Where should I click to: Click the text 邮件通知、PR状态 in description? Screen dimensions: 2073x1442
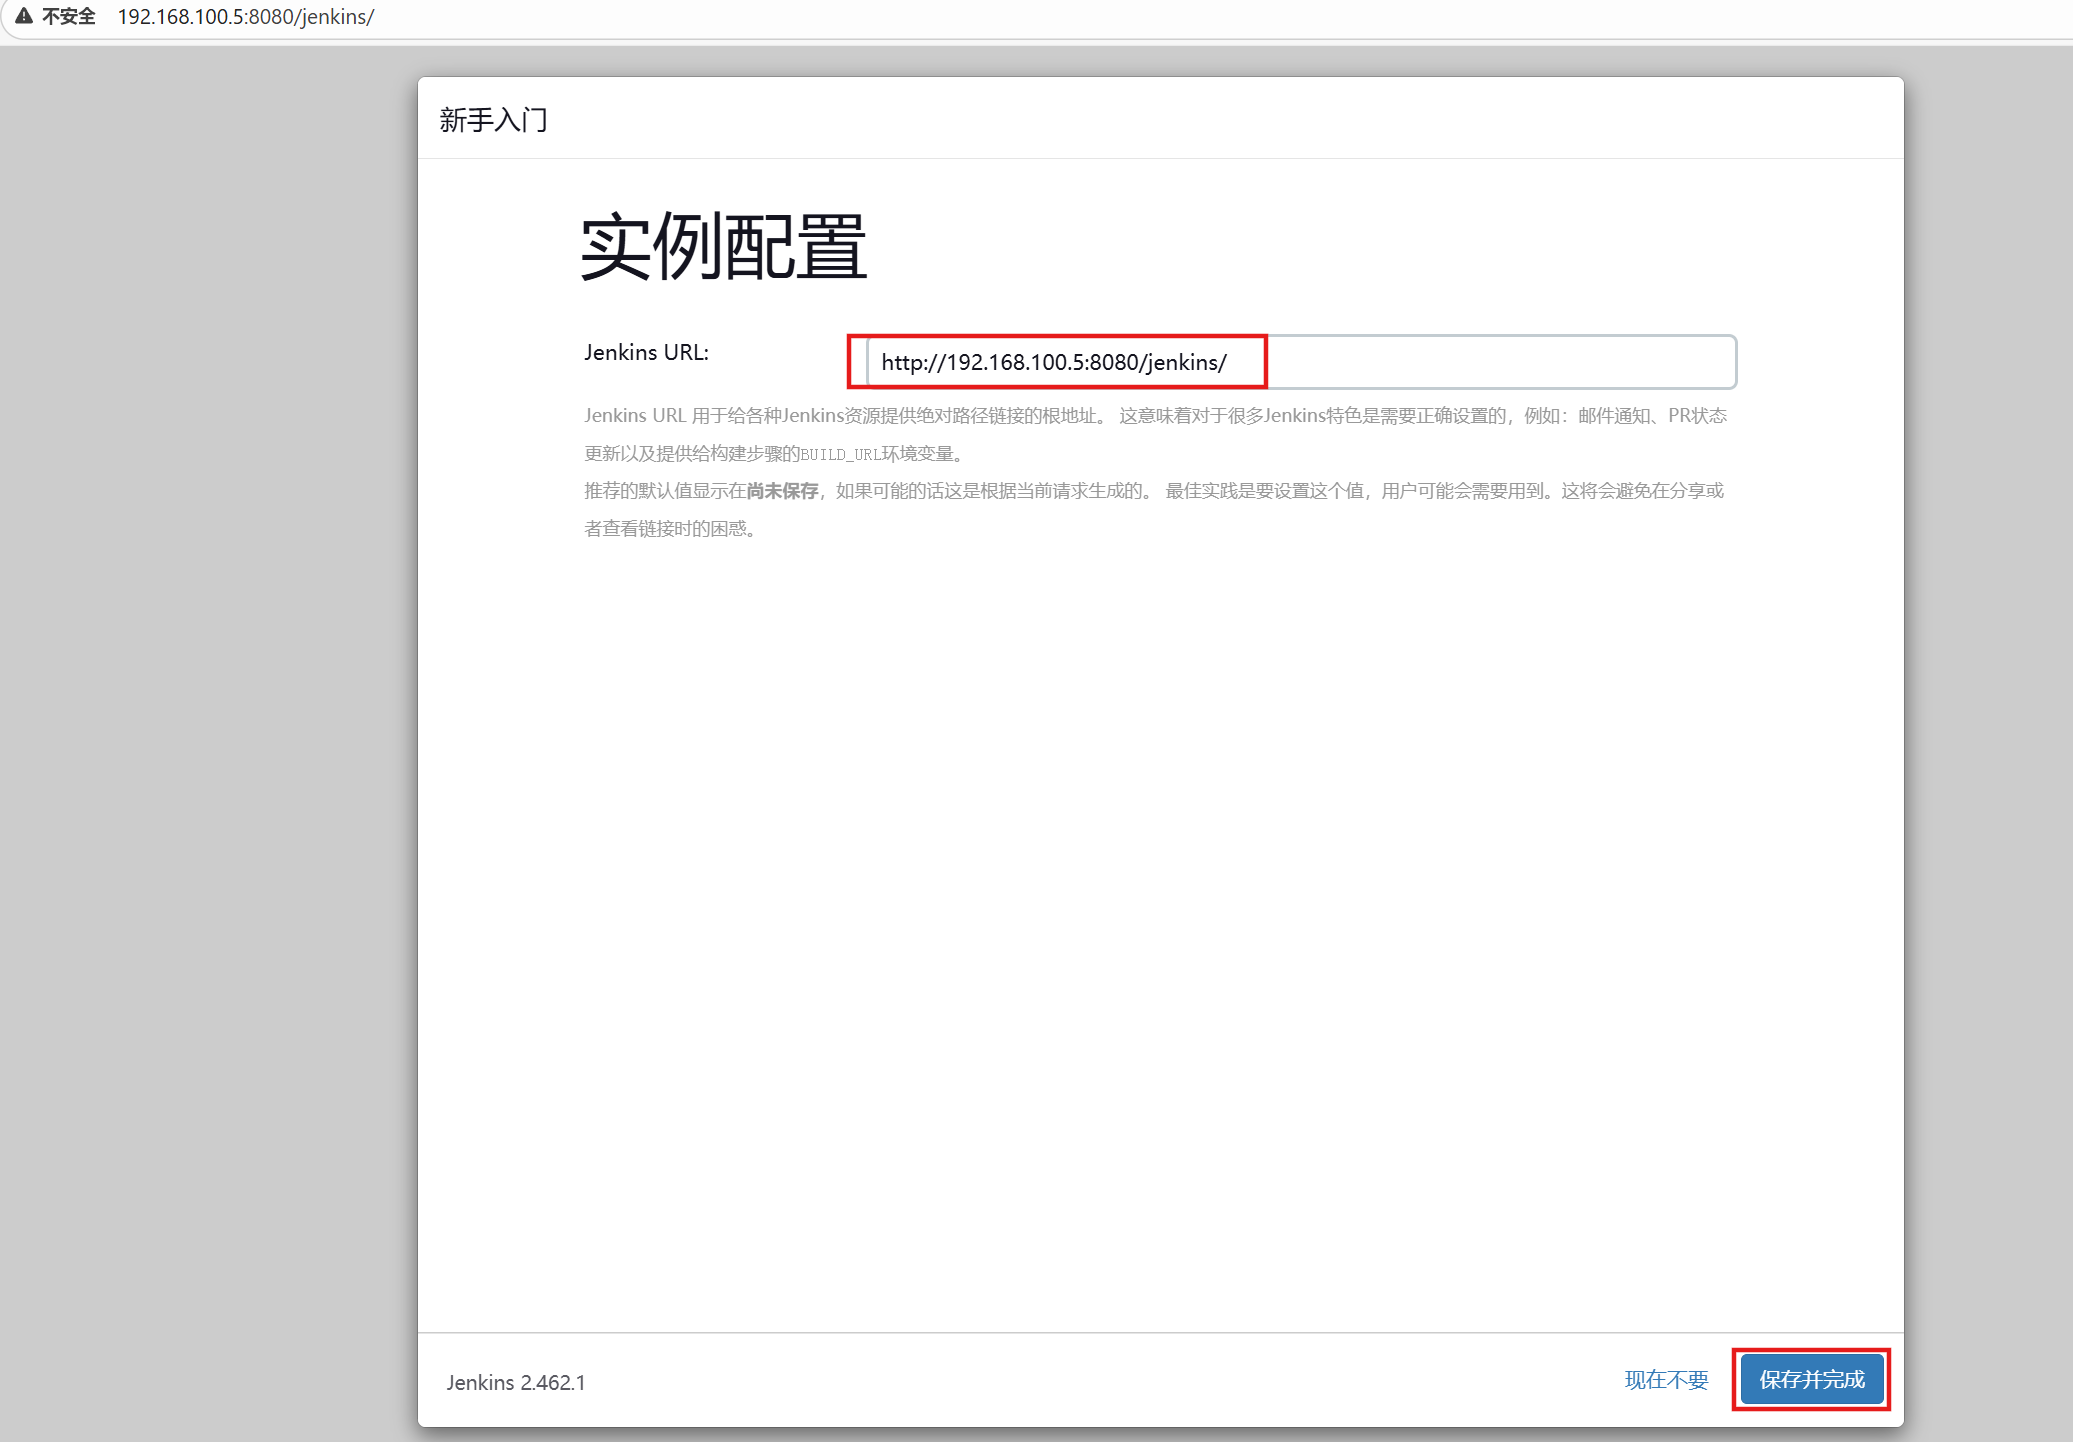click(x=1652, y=416)
